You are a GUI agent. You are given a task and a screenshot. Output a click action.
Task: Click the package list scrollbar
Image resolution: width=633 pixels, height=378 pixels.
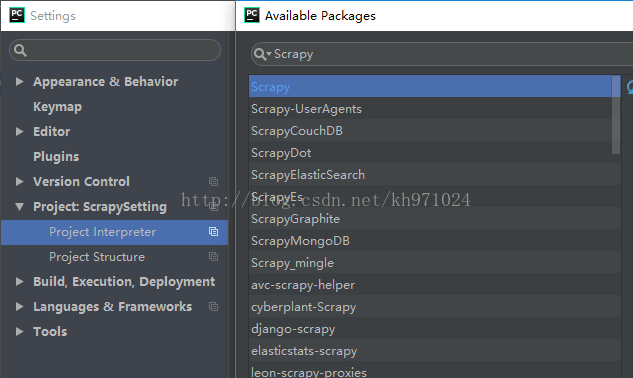tap(616, 115)
